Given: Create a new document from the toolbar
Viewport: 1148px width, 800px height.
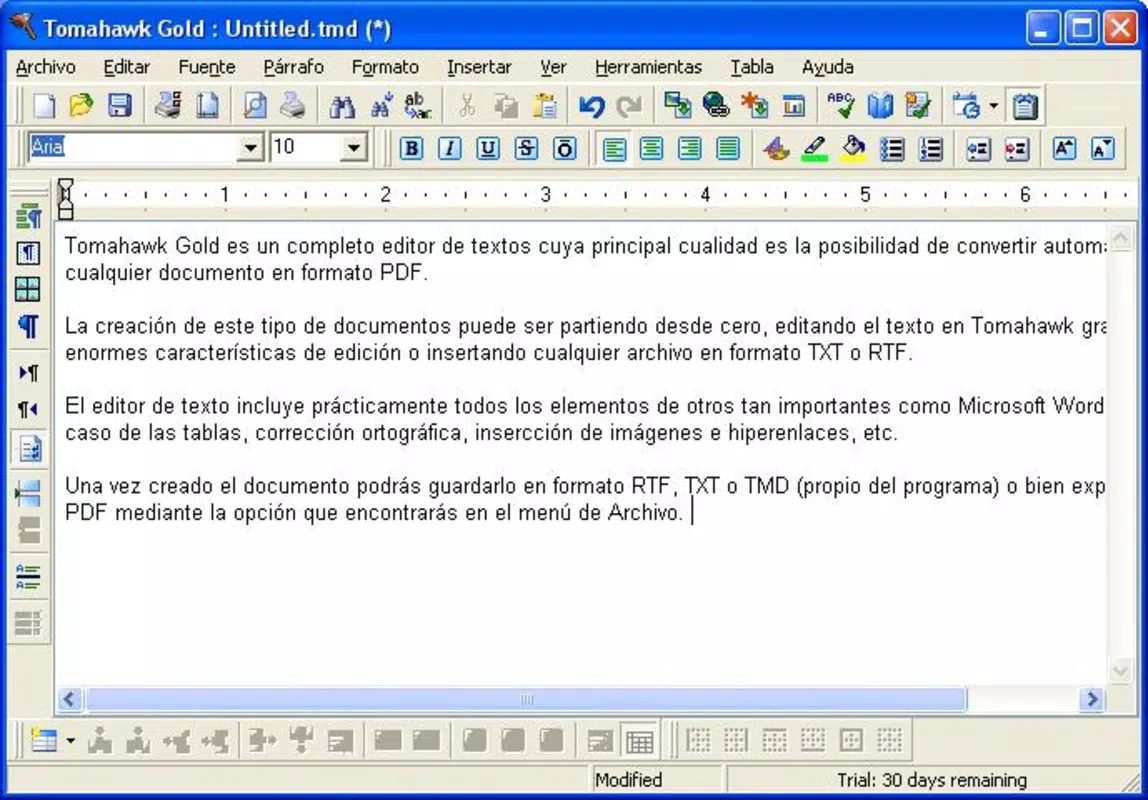Looking at the screenshot, I should coord(45,107).
